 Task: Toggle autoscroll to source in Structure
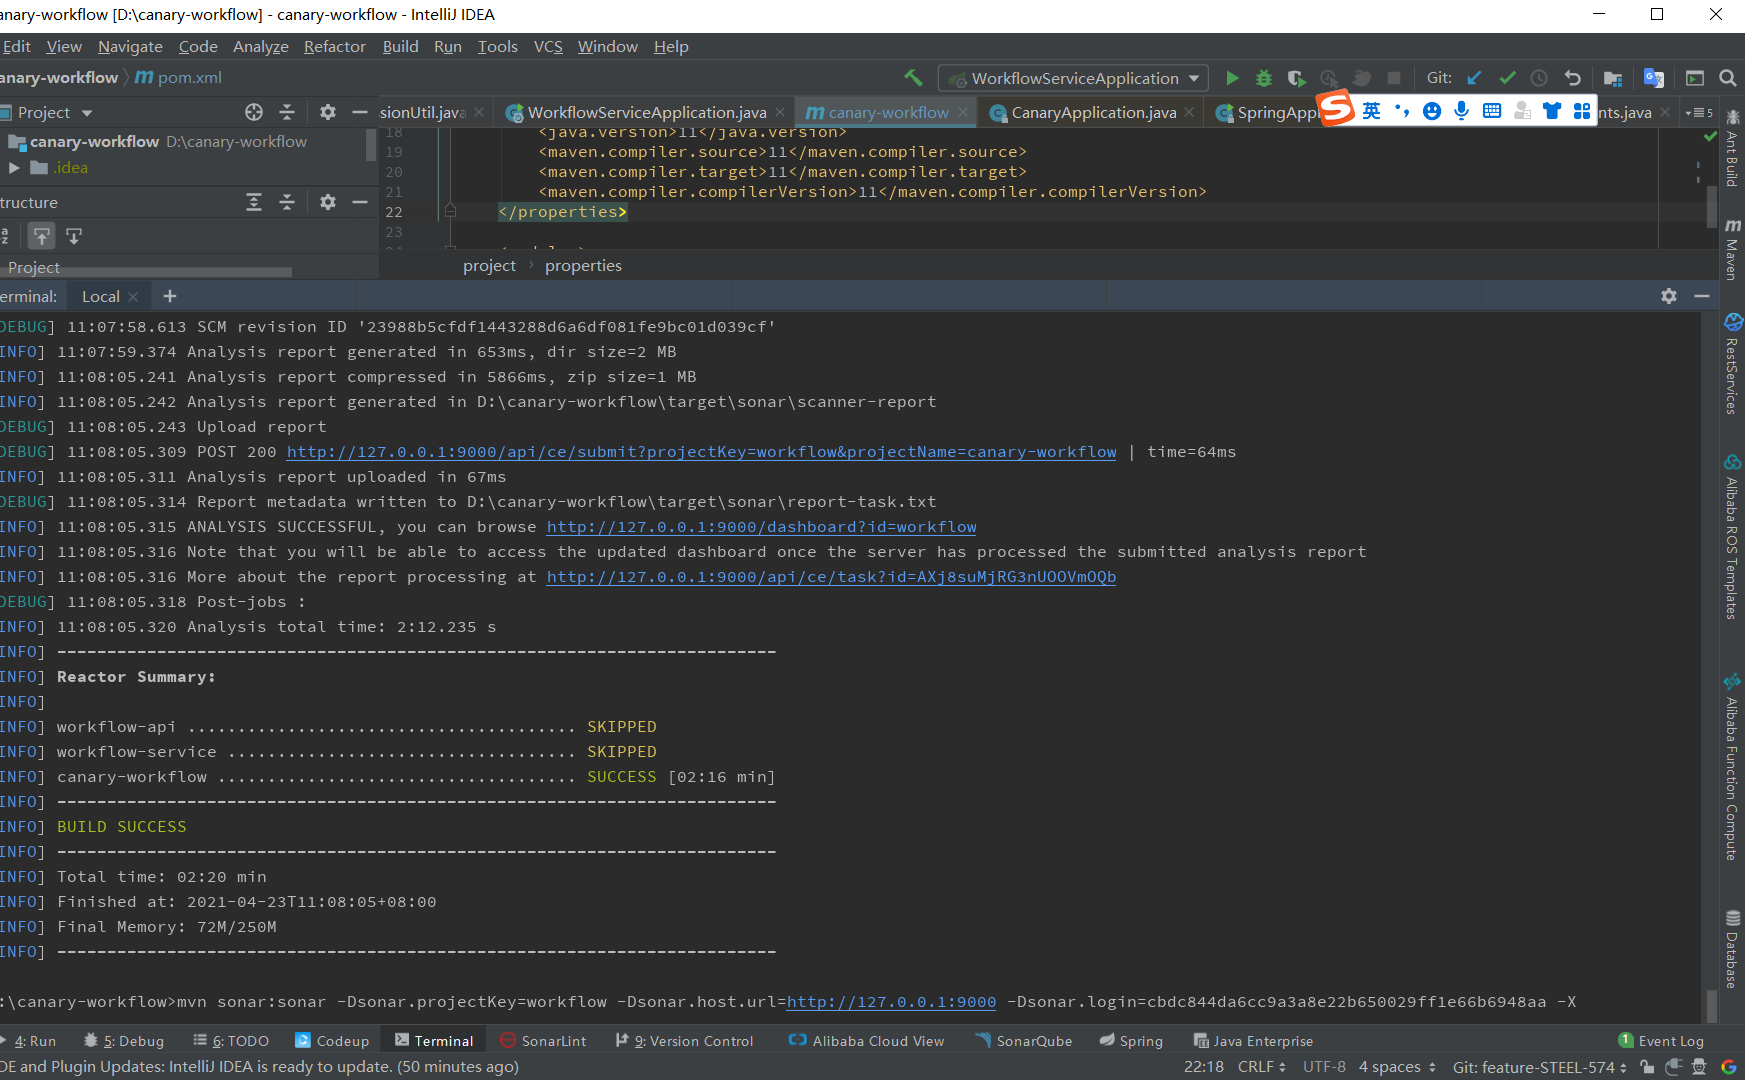coord(41,236)
